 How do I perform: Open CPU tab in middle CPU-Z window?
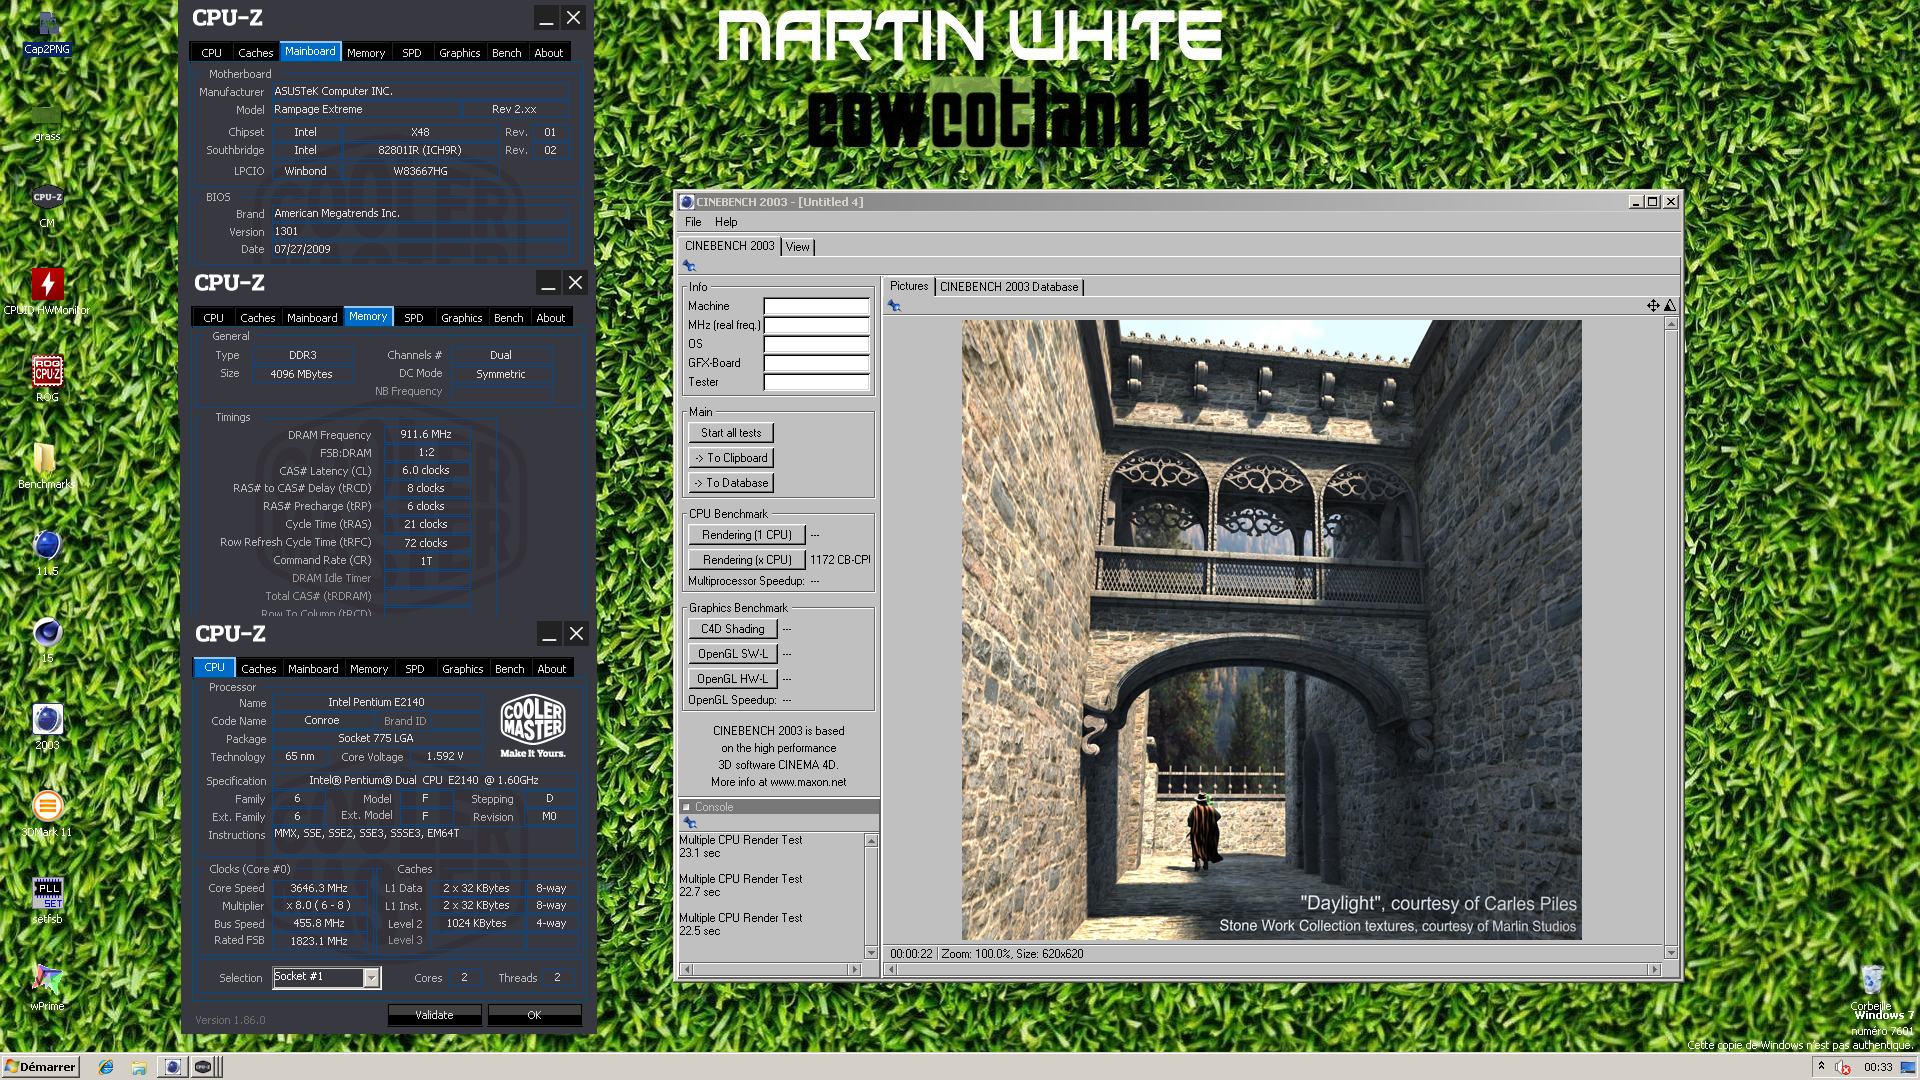(214, 318)
